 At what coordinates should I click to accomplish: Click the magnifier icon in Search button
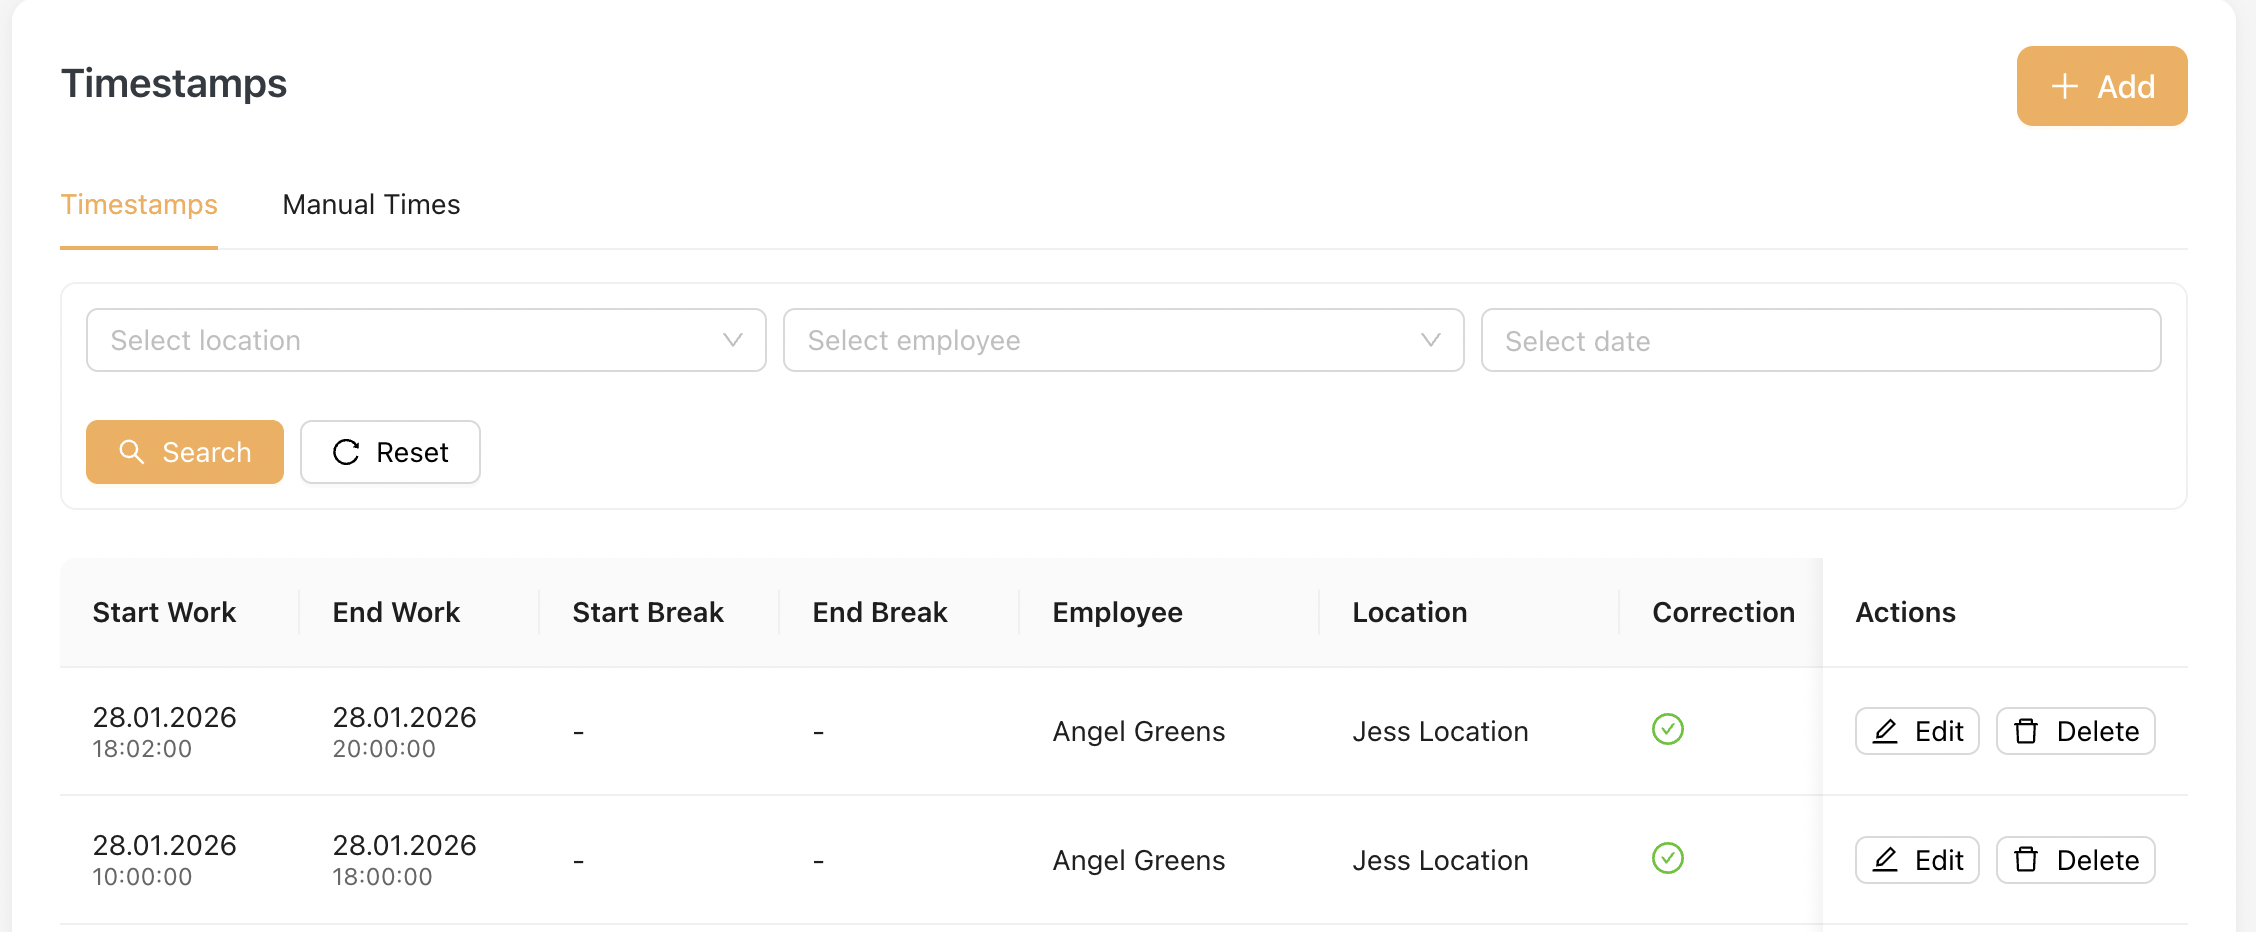[x=131, y=452]
